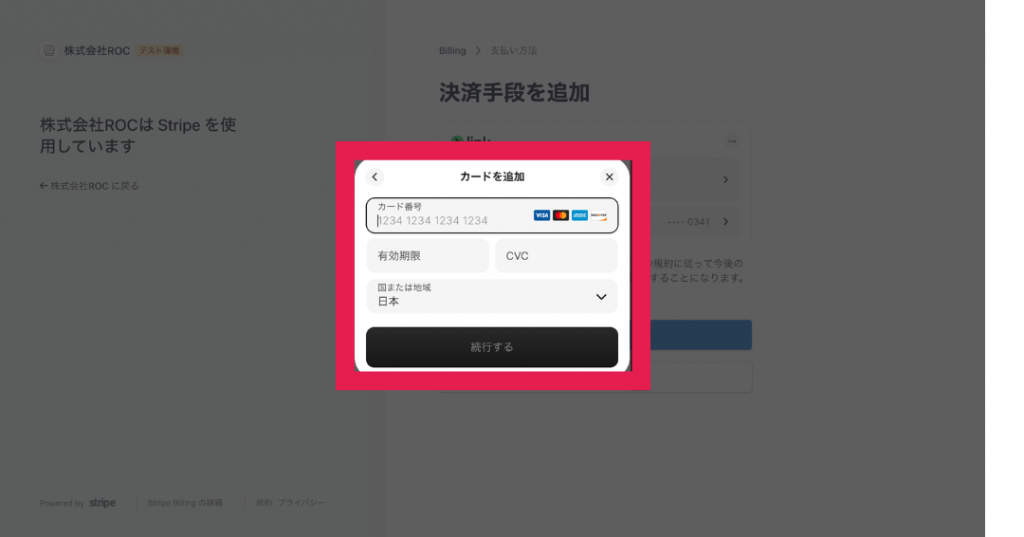Open the プライバシー link in footer
1024x537 pixels.
pyautogui.click(x=301, y=502)
